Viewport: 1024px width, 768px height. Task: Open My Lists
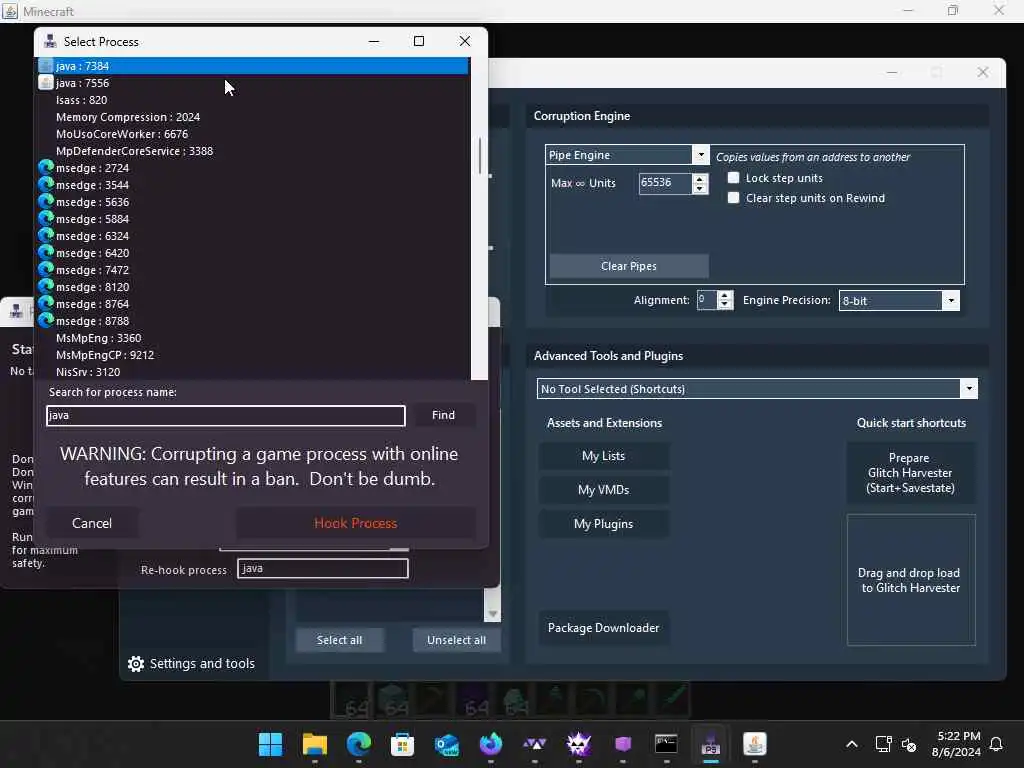click(603, 456)
